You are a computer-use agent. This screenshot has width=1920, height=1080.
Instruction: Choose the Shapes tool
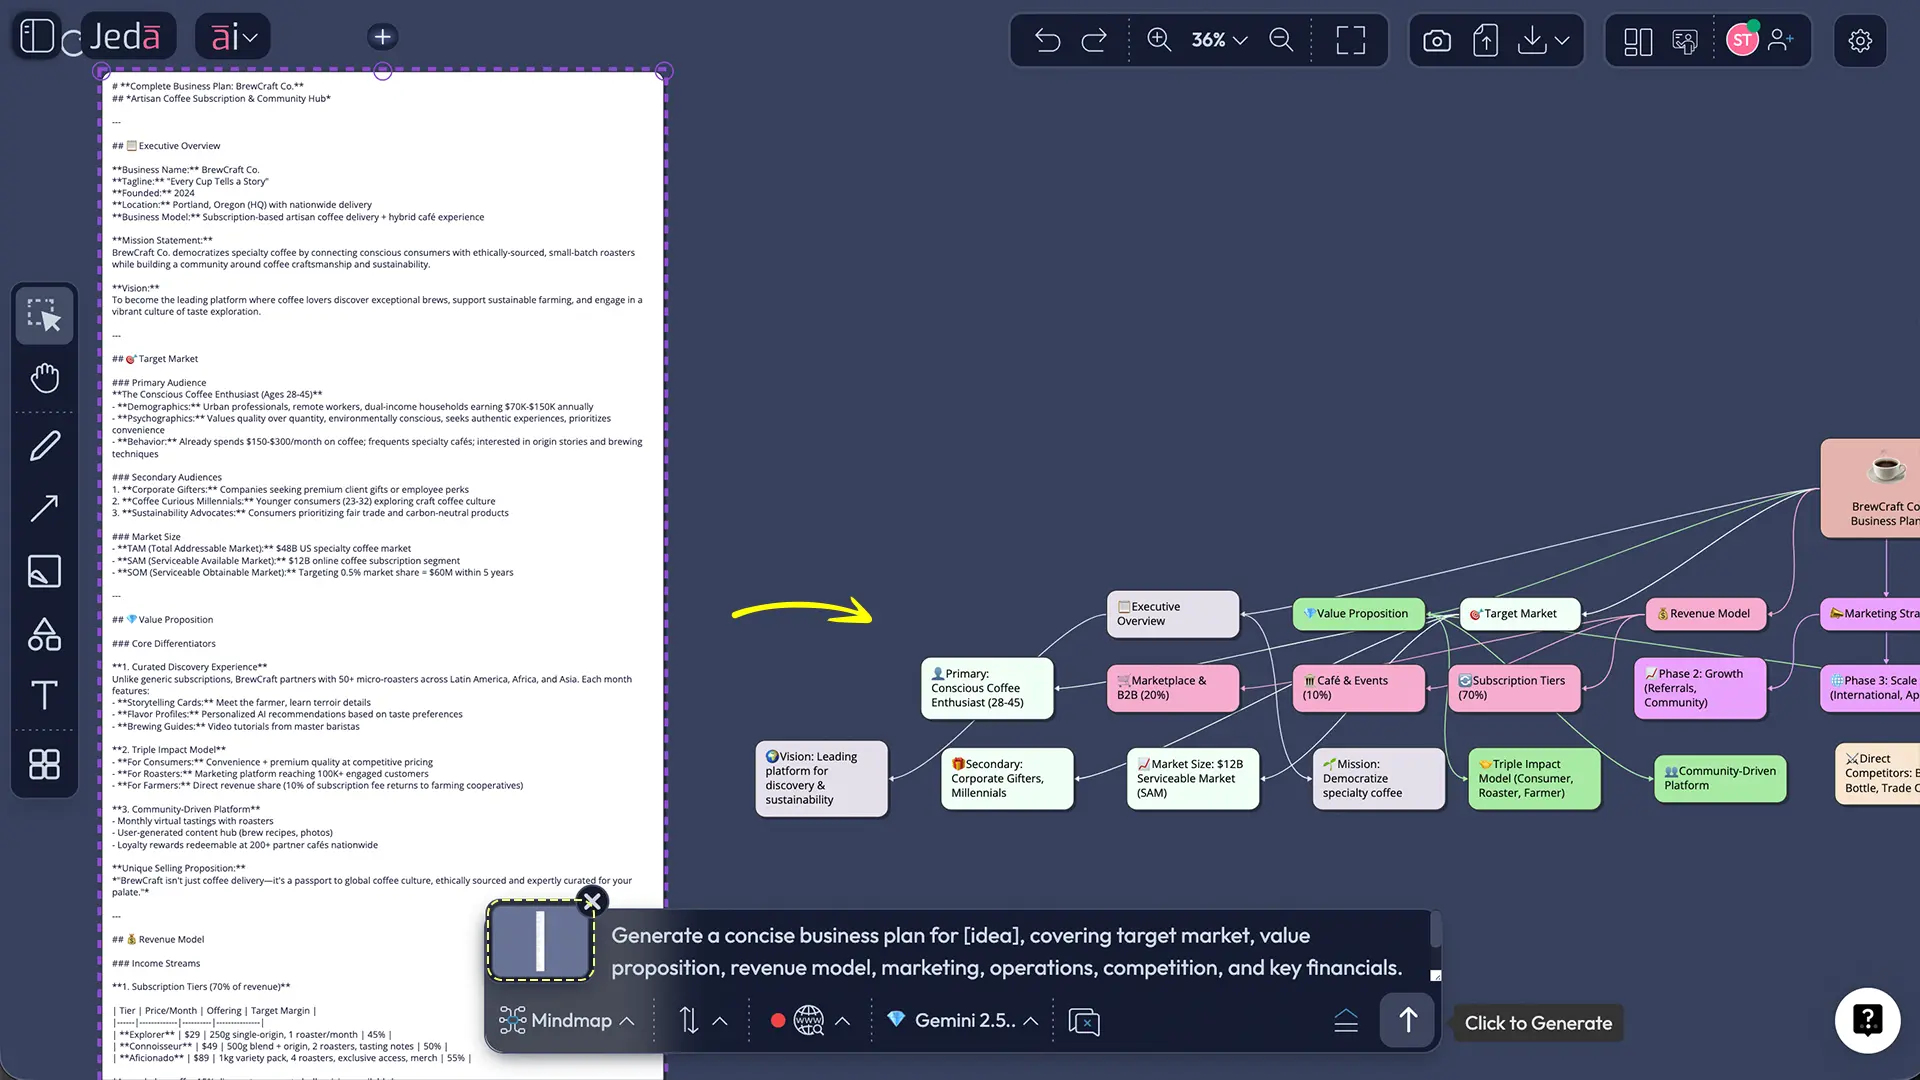(45, 634)
